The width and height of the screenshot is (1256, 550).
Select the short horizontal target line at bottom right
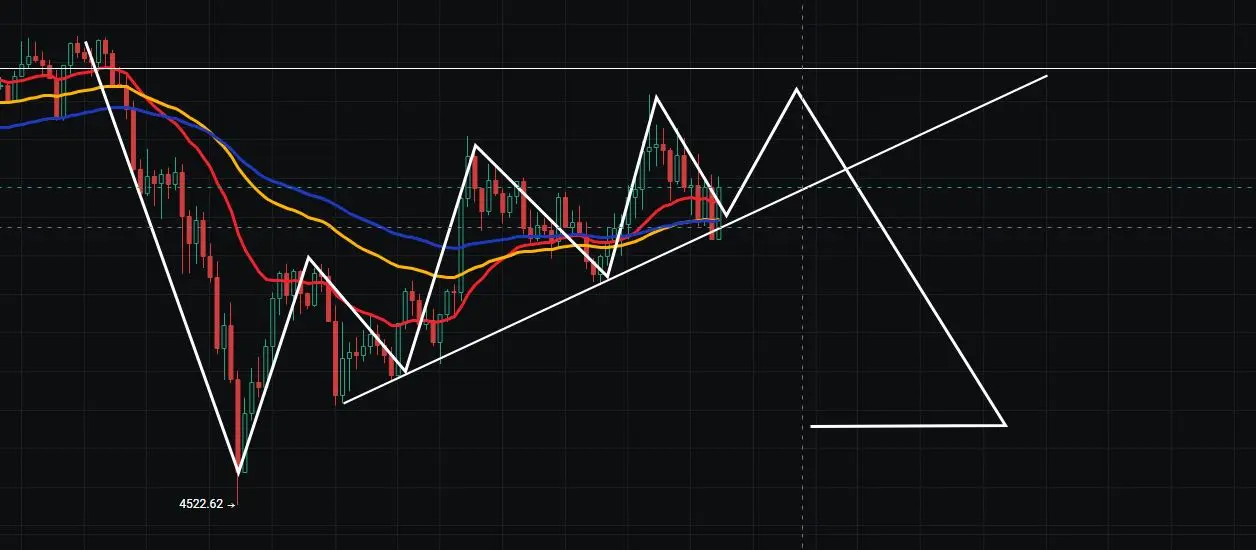point(907,426)
